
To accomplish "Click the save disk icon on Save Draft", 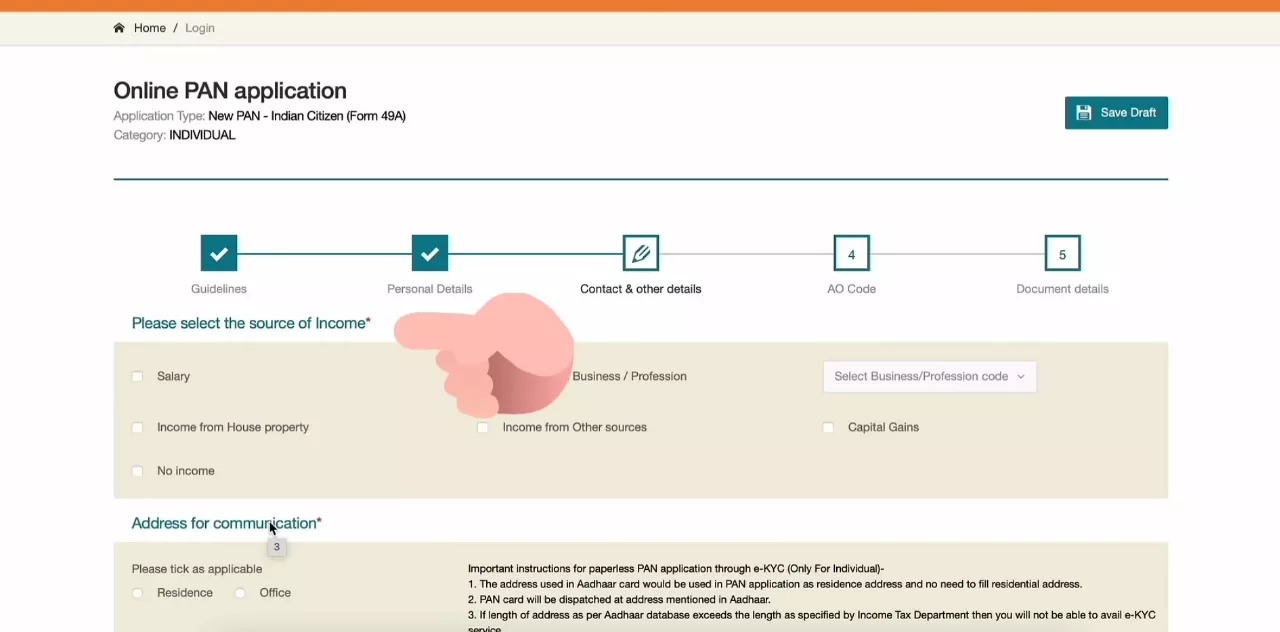I will click(x=1084, y=112).
